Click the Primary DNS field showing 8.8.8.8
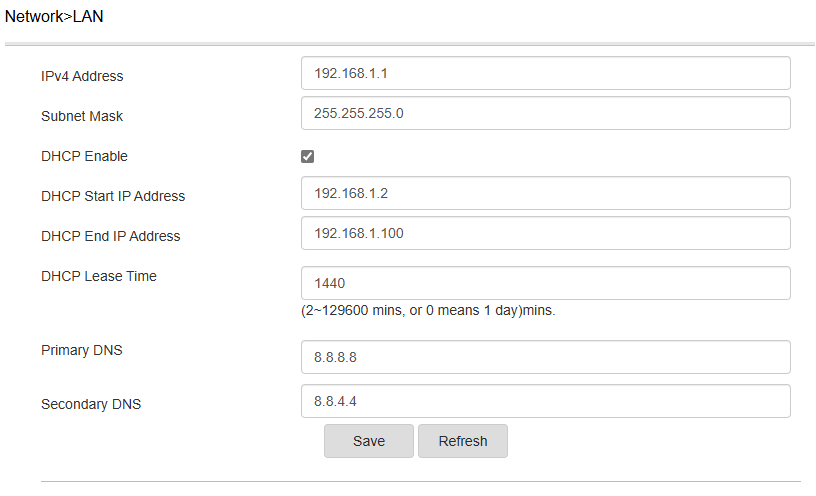 pyautogui.click(x=546, y=357)
